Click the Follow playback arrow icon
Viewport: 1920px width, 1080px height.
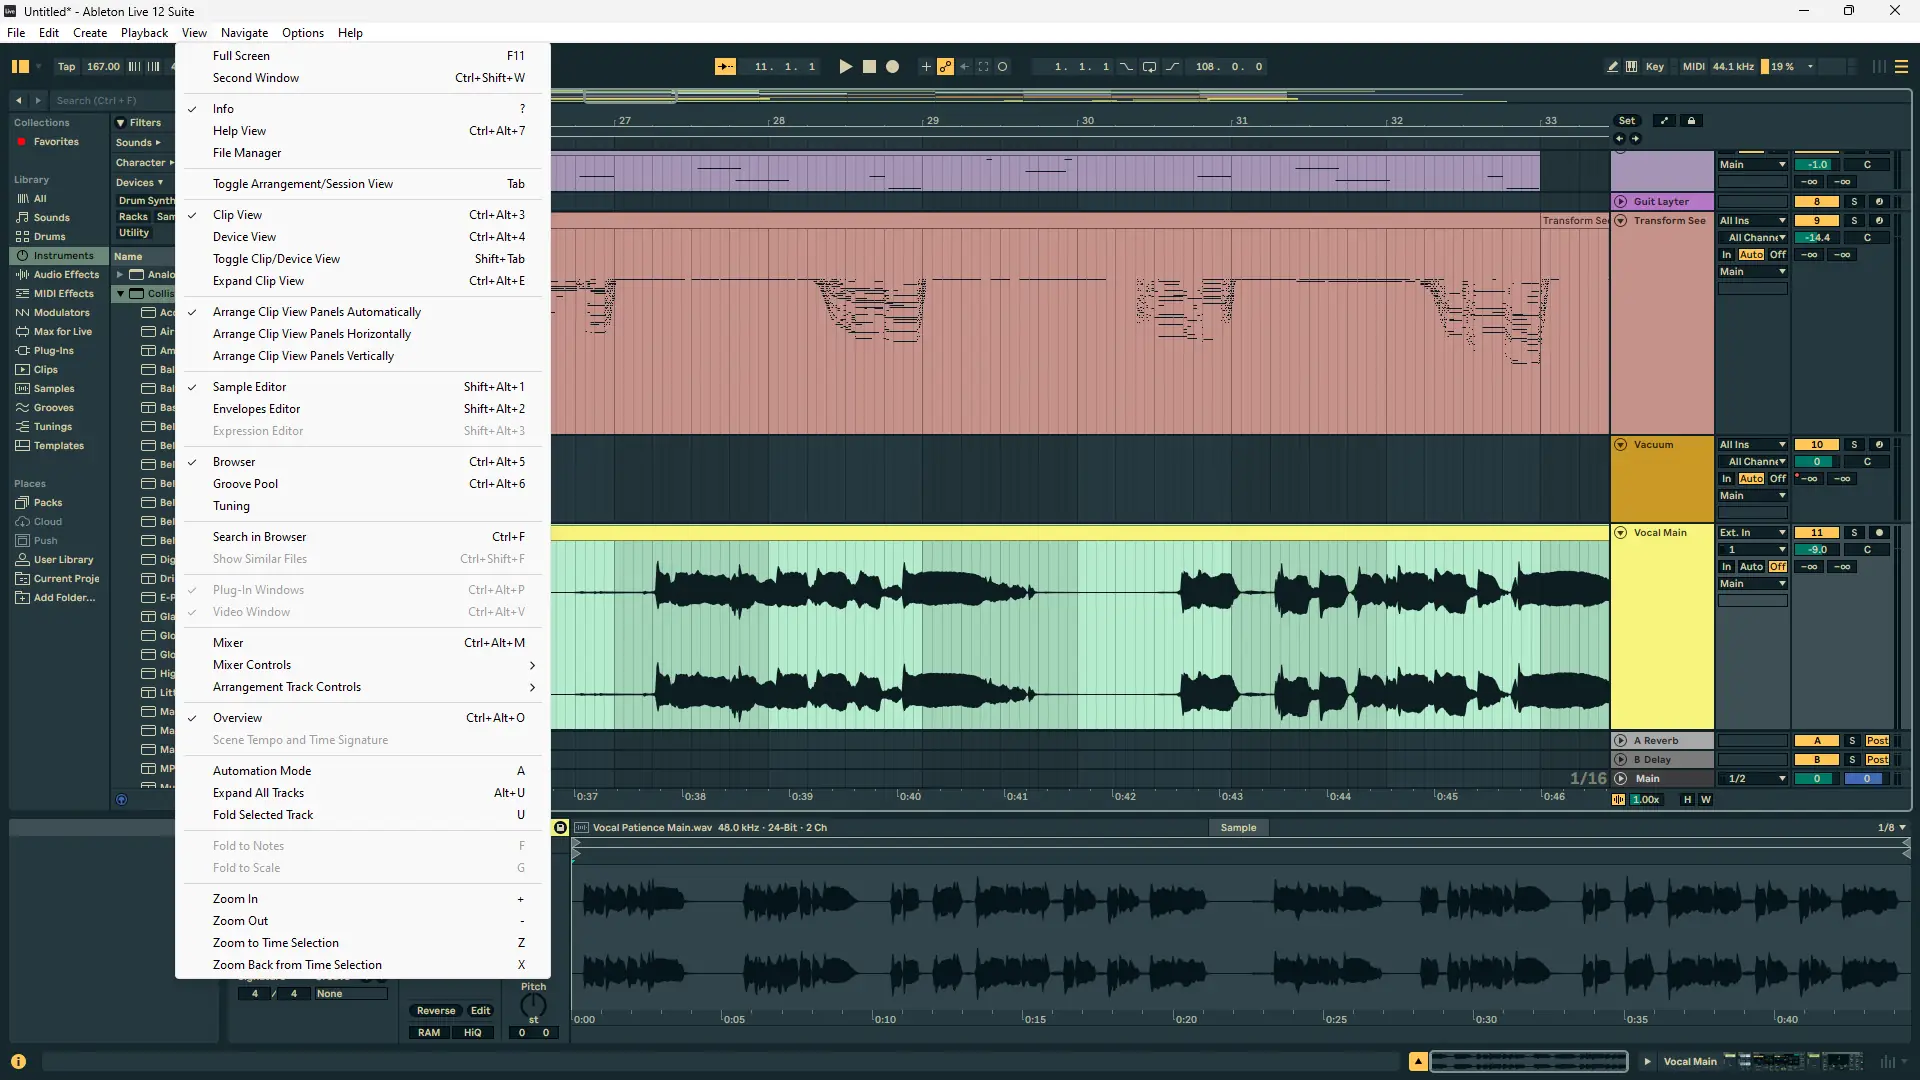725,67
